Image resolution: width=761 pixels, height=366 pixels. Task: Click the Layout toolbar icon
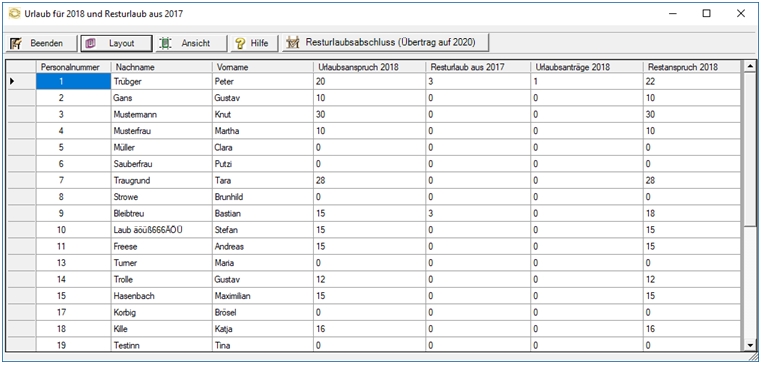coord(91,43)
